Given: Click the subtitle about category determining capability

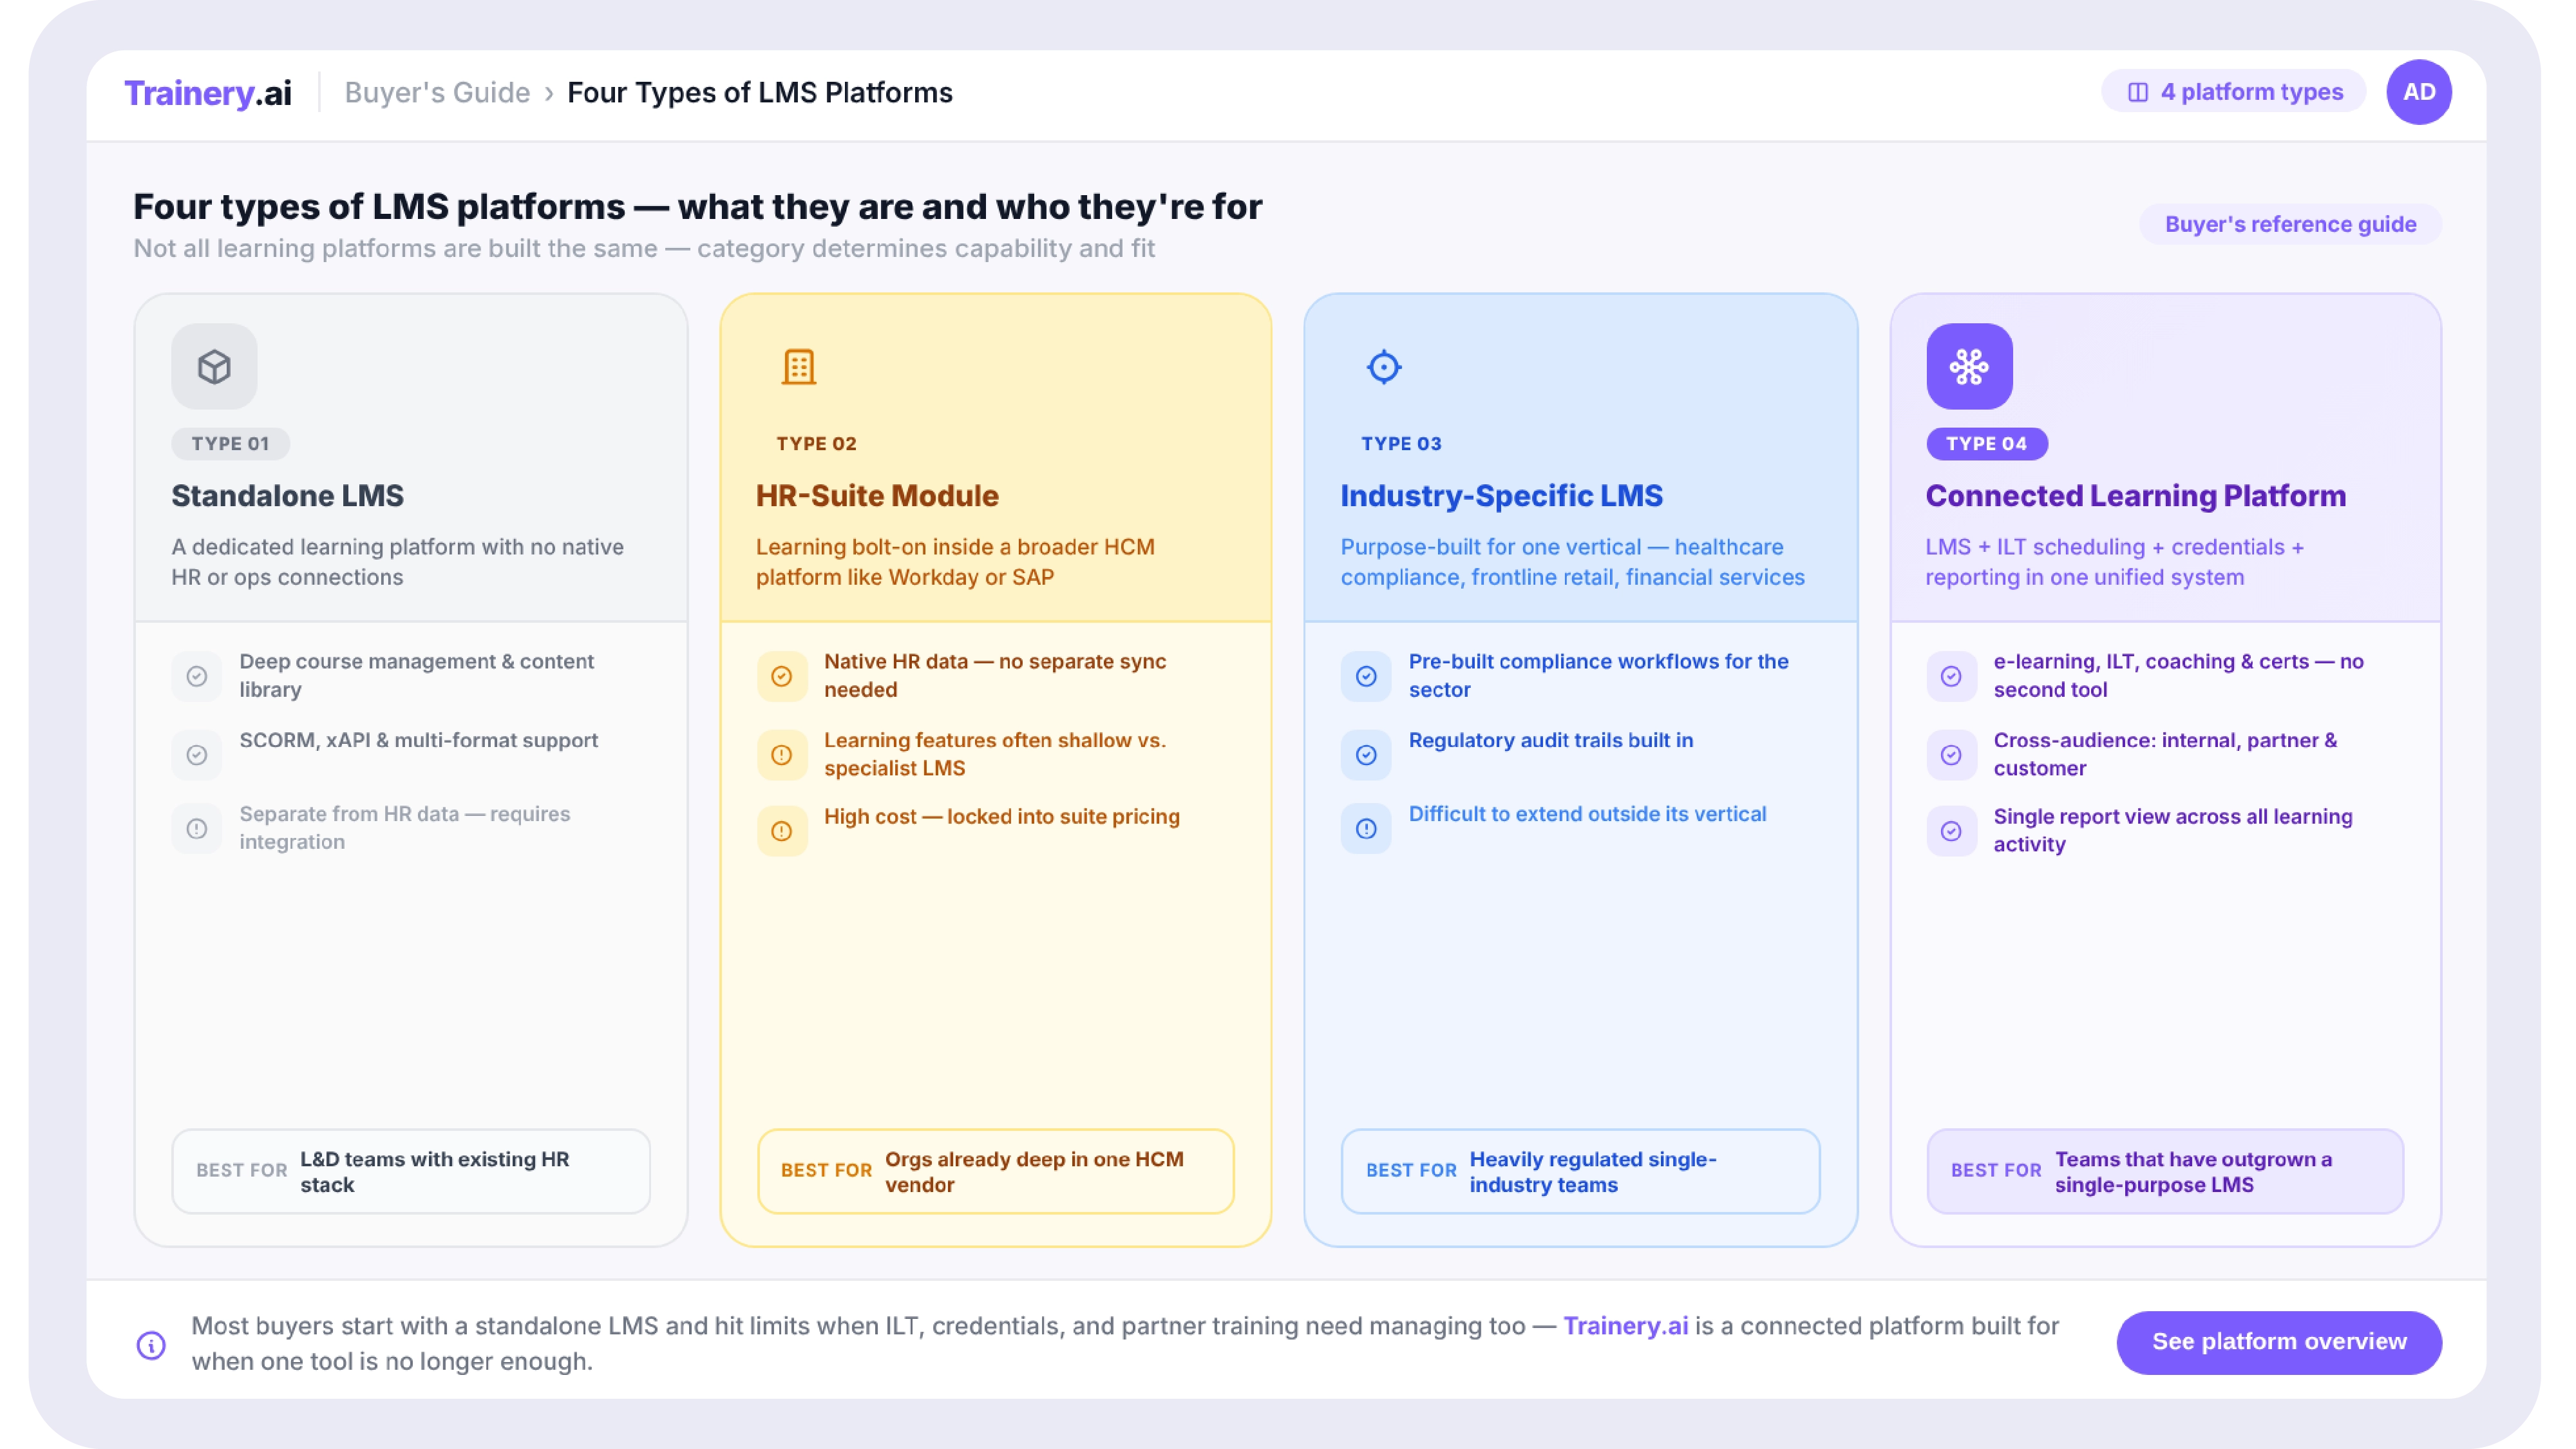Looking at the screenshot, I should pyautogui.click(x=644, y=248).
